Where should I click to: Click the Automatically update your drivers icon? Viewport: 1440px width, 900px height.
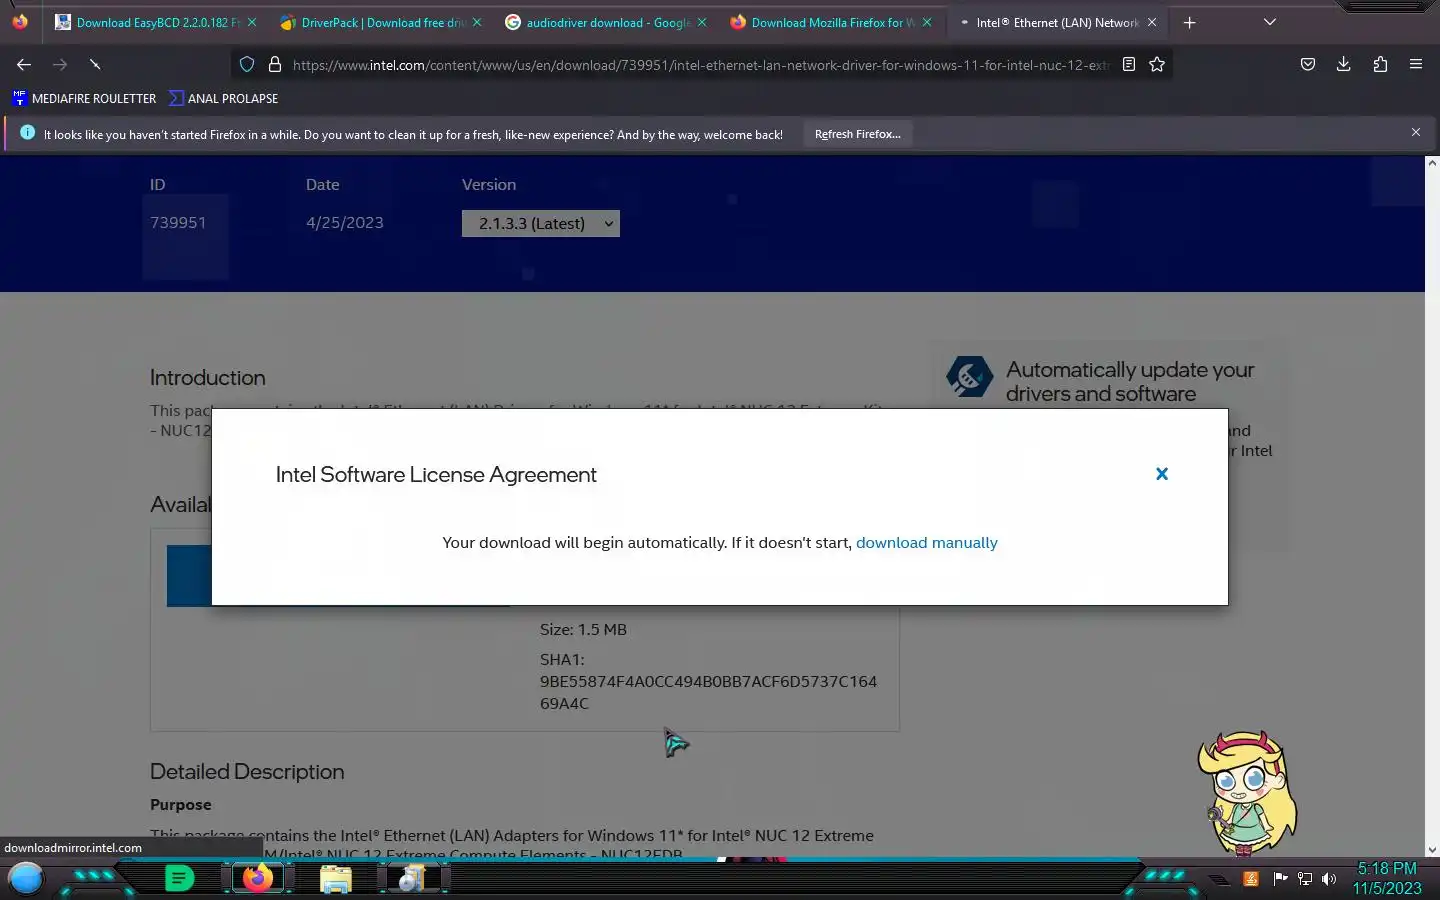click(969, 378)
